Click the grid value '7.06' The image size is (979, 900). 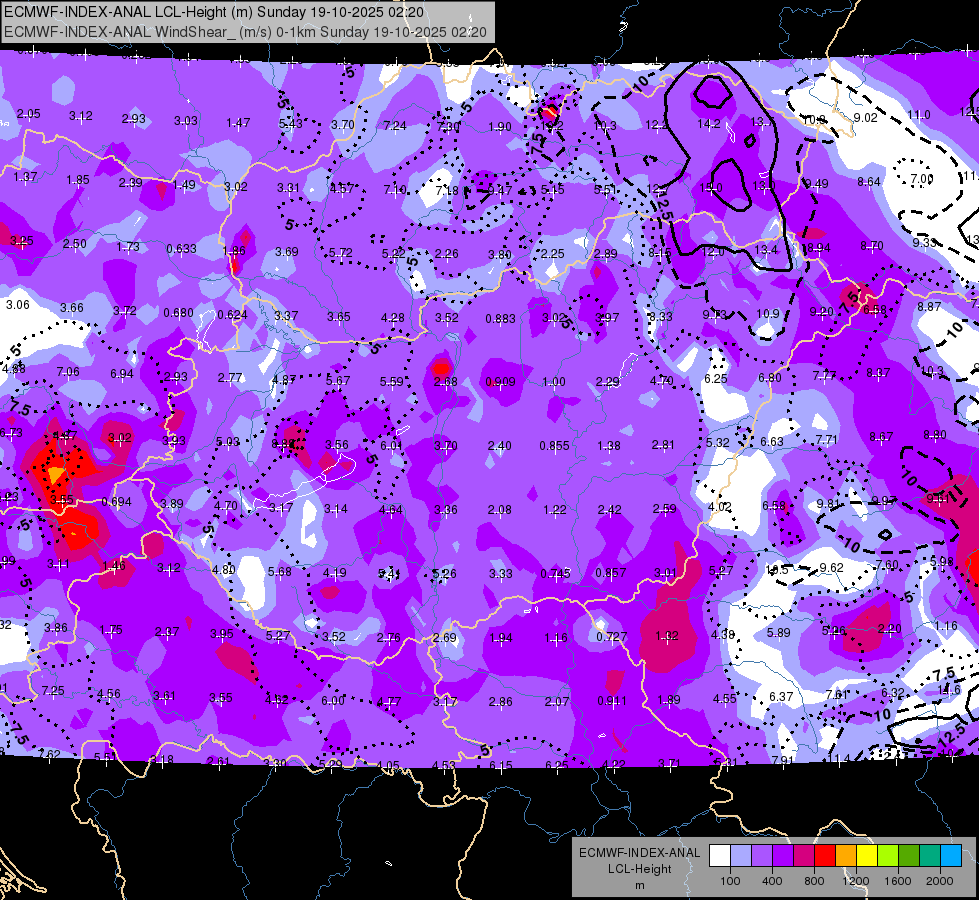click(68, 372)
